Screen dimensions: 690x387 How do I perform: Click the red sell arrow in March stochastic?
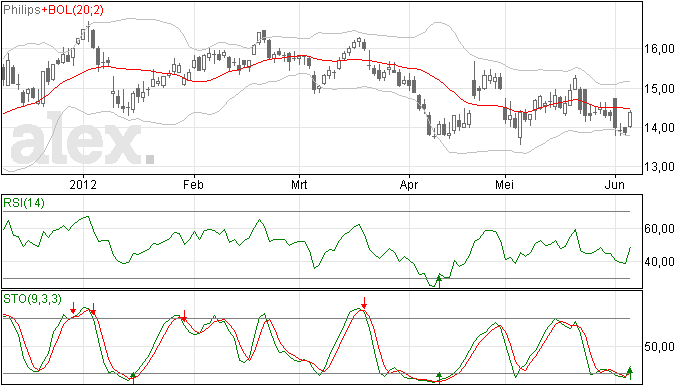[364, 303]
